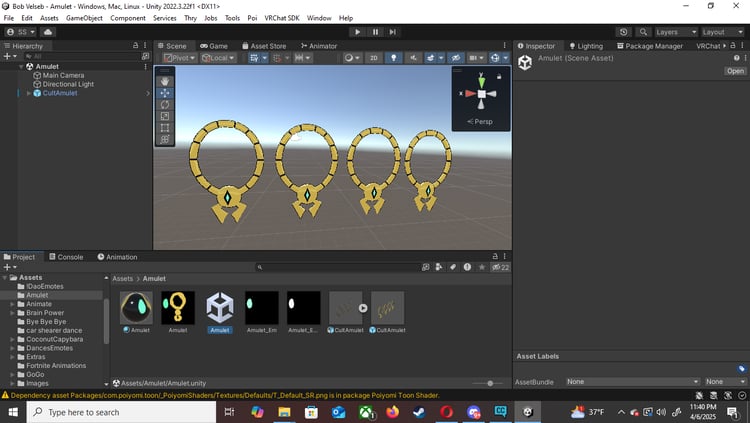
Task: Open the Opera browser taskbar icon
Action: coord(446,412)
